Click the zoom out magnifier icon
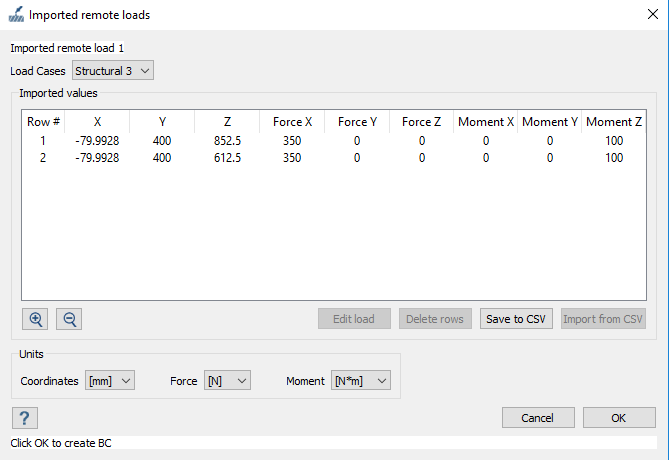Screen dimensions: 669x460 tap(69, 319)
